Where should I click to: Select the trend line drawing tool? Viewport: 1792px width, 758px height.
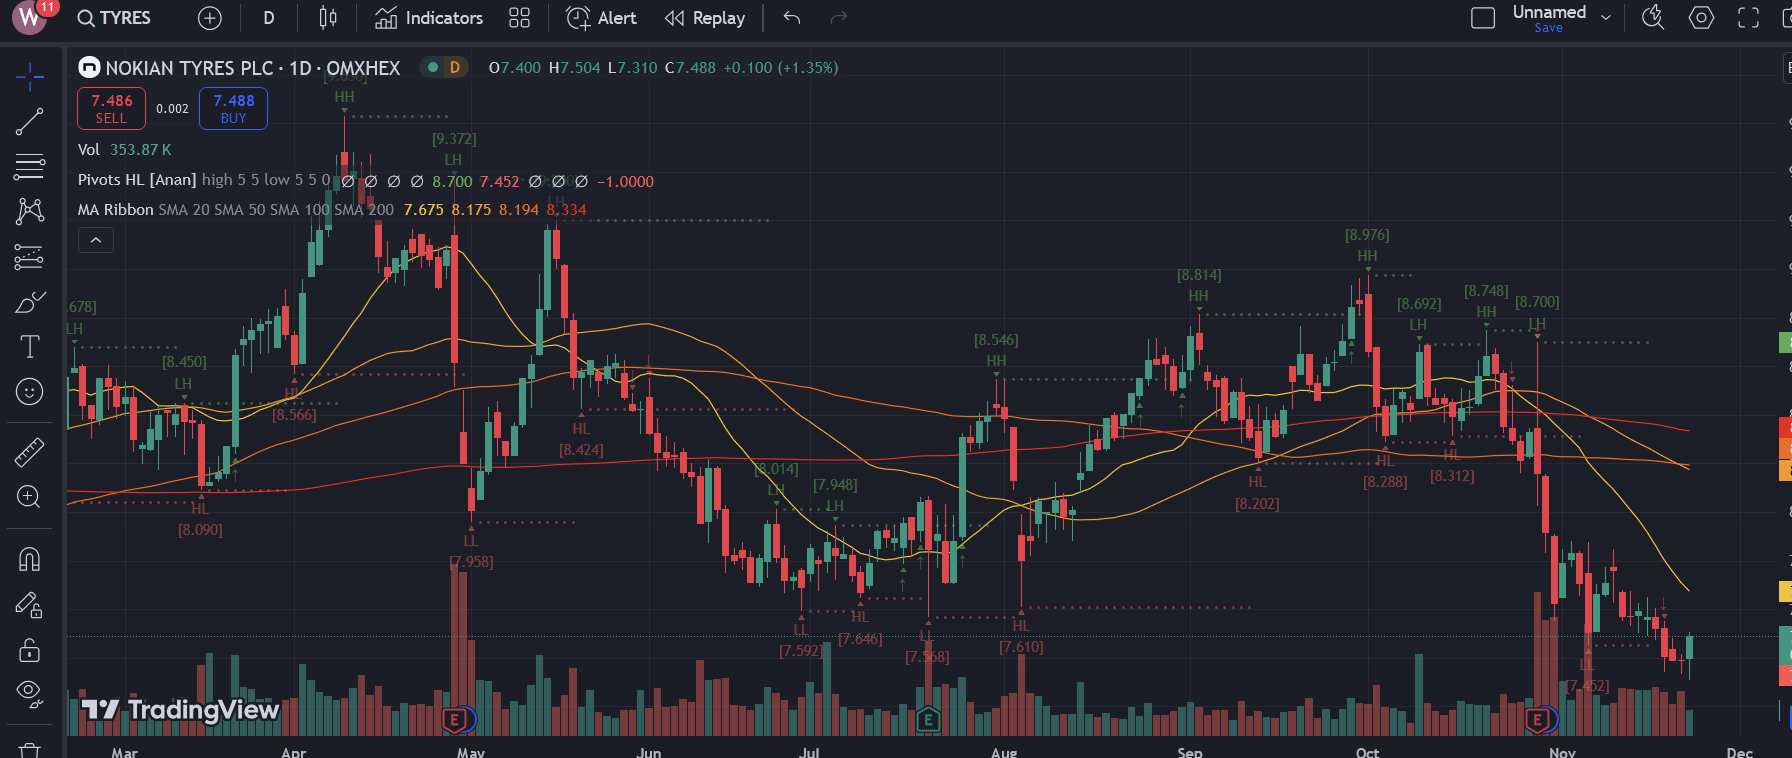tap(29, 122)
